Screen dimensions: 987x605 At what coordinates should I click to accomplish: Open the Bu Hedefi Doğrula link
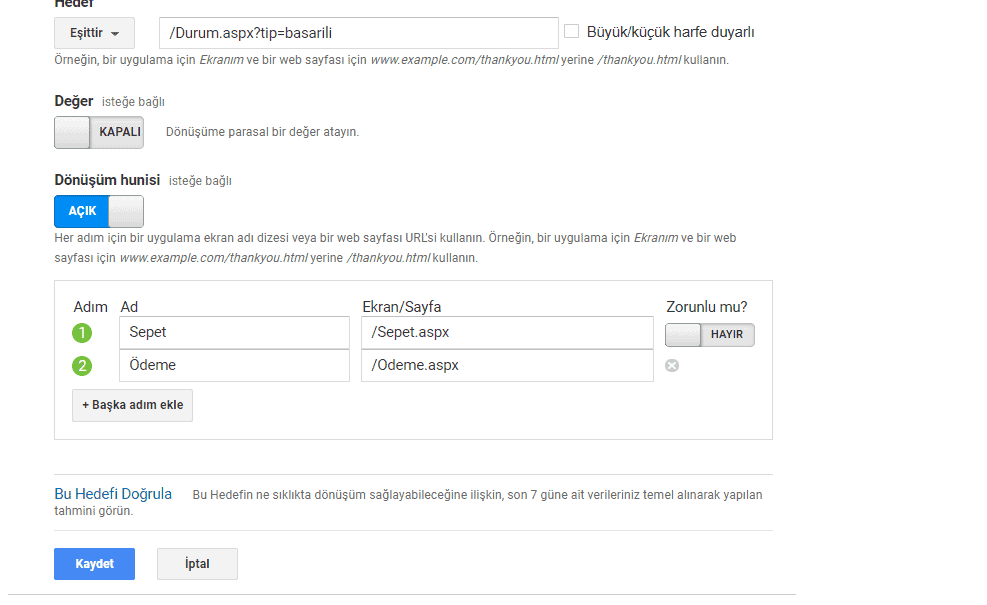(x=113, y=494)
